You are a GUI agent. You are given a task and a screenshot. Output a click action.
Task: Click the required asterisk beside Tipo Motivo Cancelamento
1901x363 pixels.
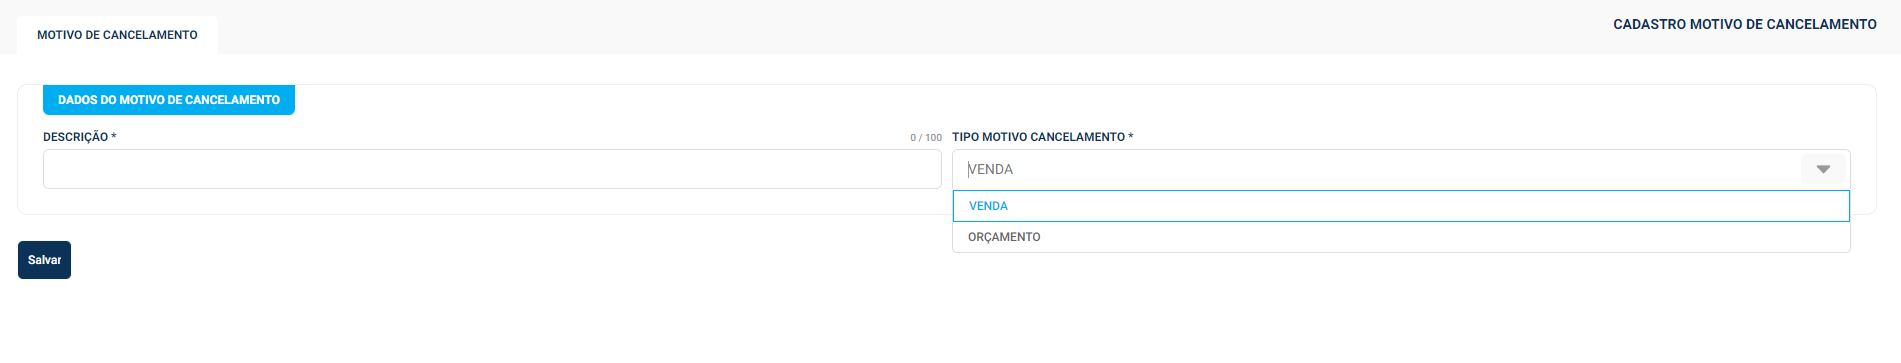(x=1131, y=136)
